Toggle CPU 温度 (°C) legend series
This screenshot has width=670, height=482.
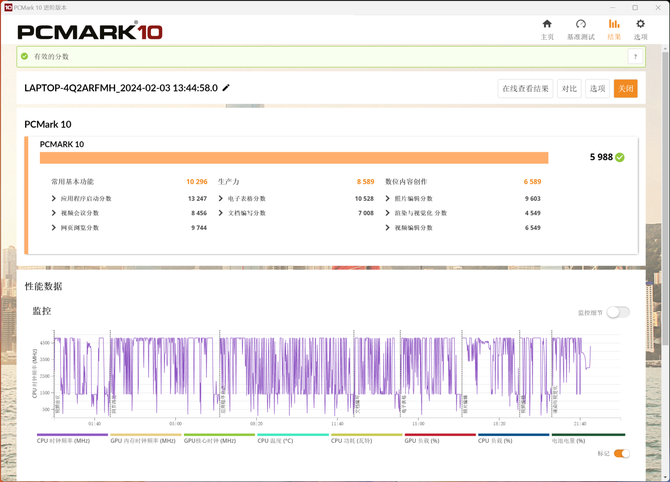click(293, 438)
